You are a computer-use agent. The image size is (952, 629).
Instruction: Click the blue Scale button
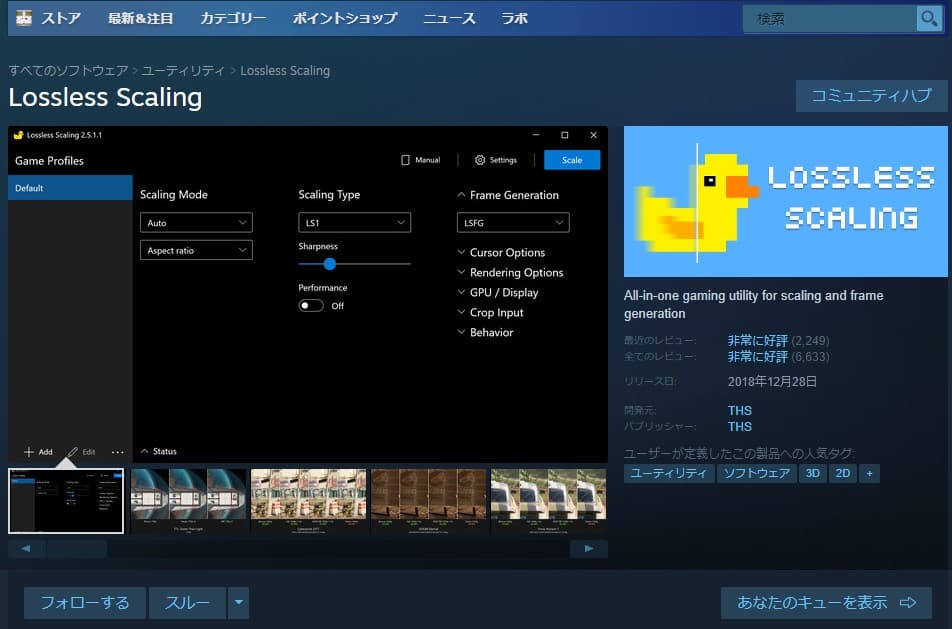(x=572, y=160)
